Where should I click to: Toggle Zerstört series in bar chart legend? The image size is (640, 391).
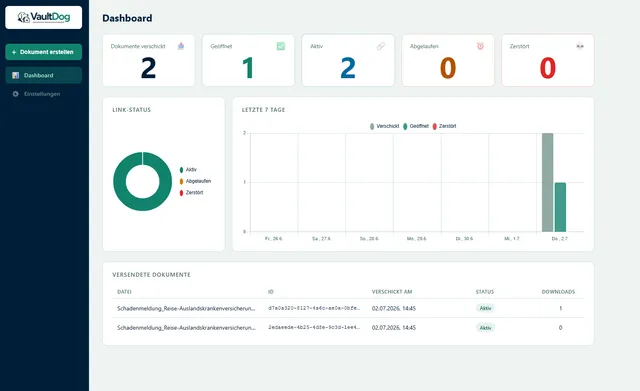pos(444,126)
